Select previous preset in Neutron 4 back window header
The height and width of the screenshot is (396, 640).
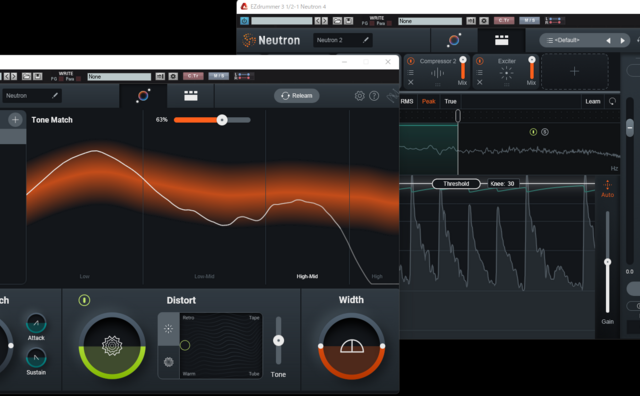point(317,21)
